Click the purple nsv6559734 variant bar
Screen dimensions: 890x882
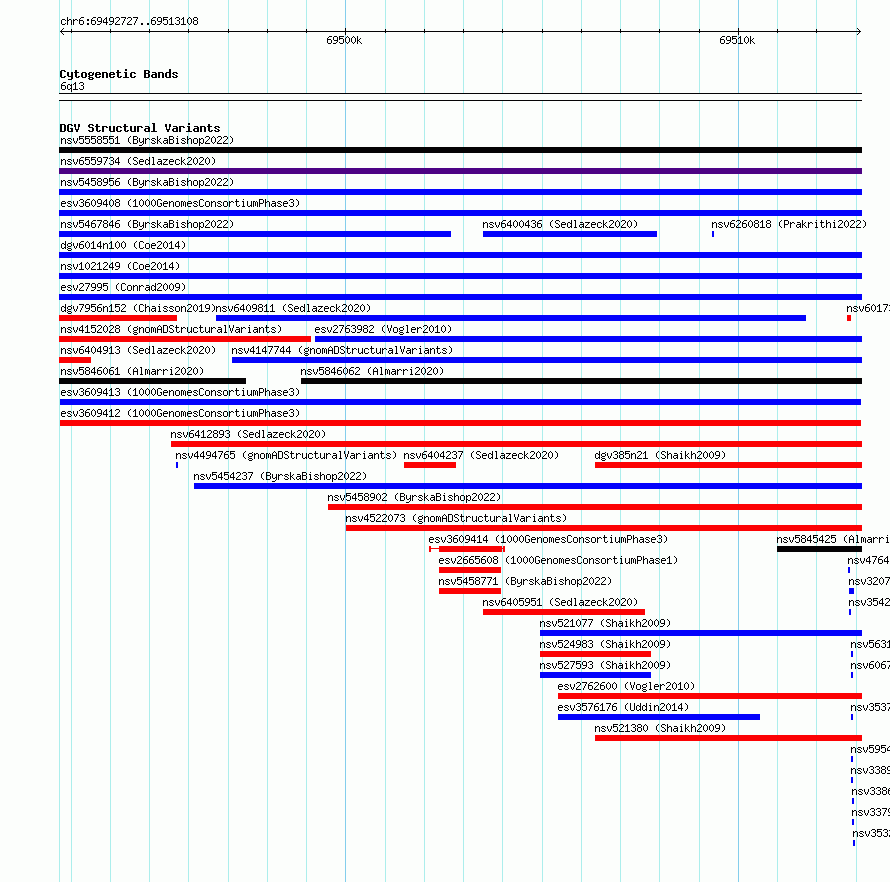[x=460, y=171]
